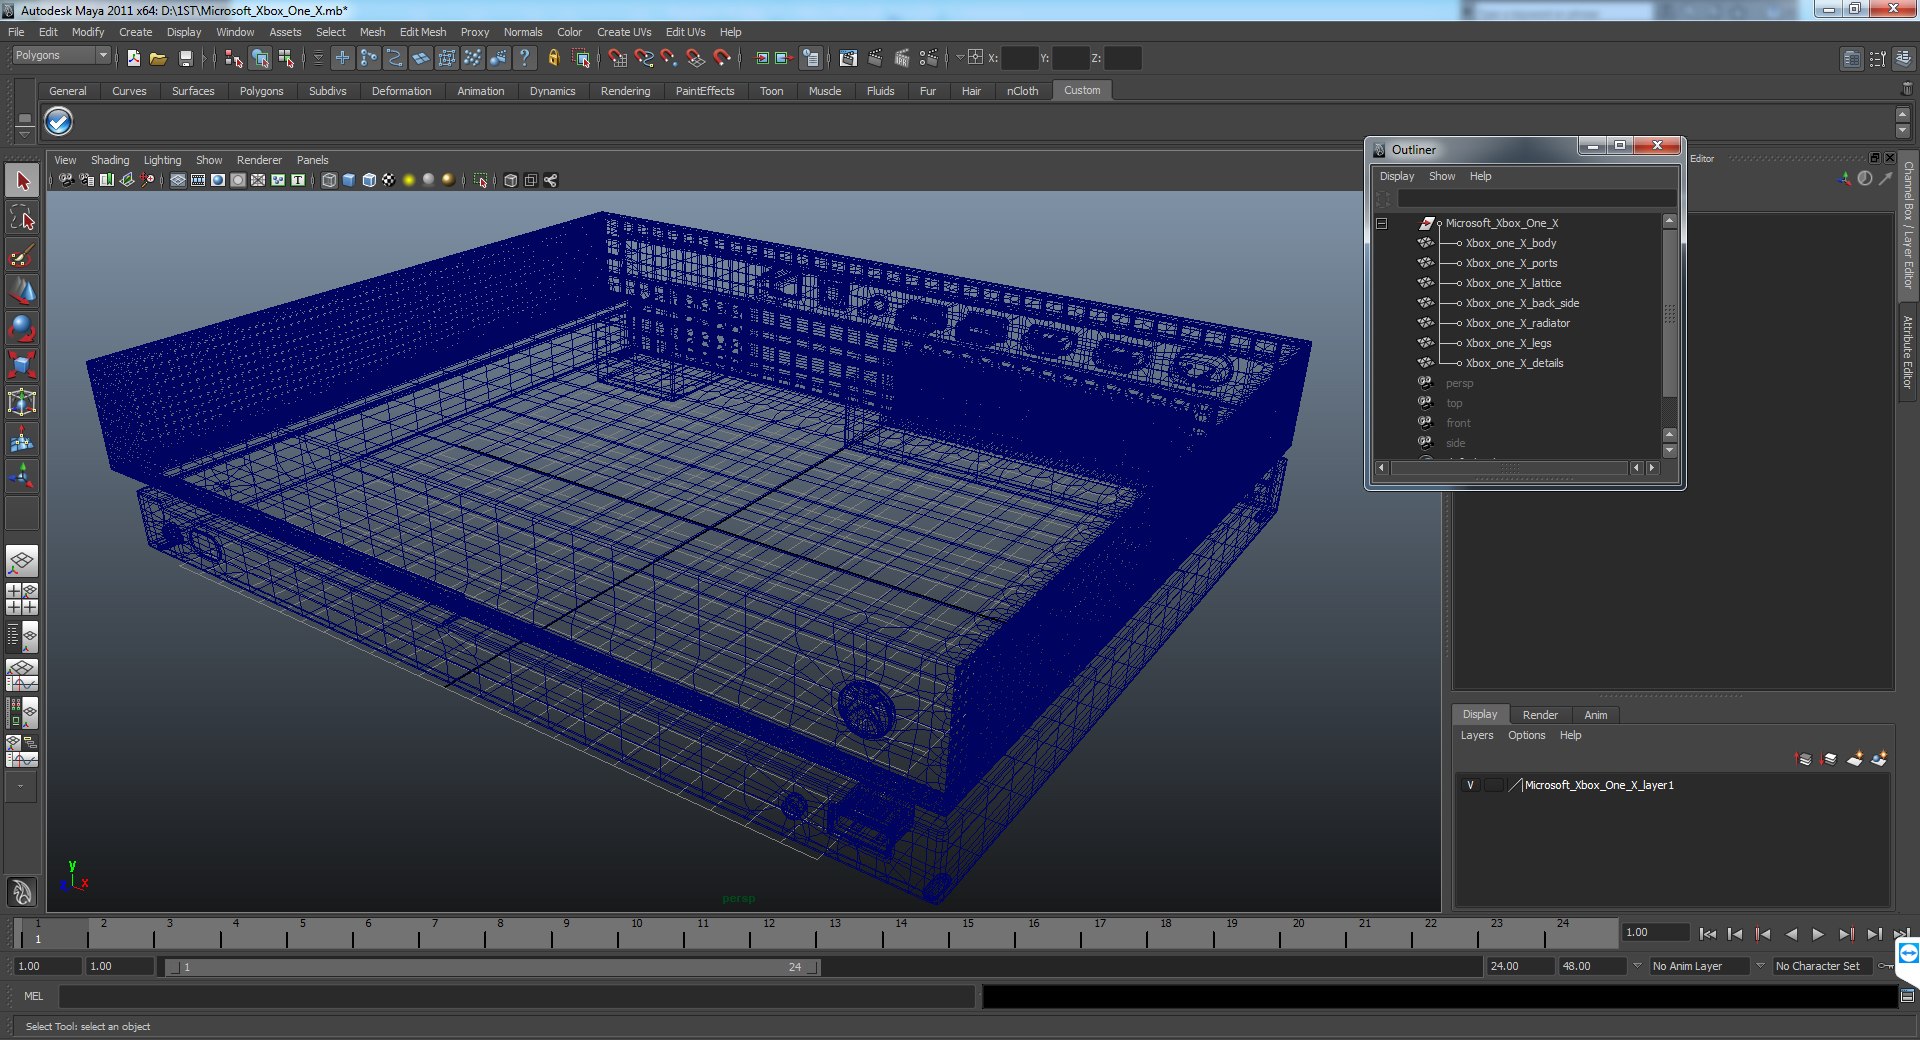Open the Image Plane icon in viewport toolbar
Viewport: 1920px width, 1040px height.
coord(127,180)
